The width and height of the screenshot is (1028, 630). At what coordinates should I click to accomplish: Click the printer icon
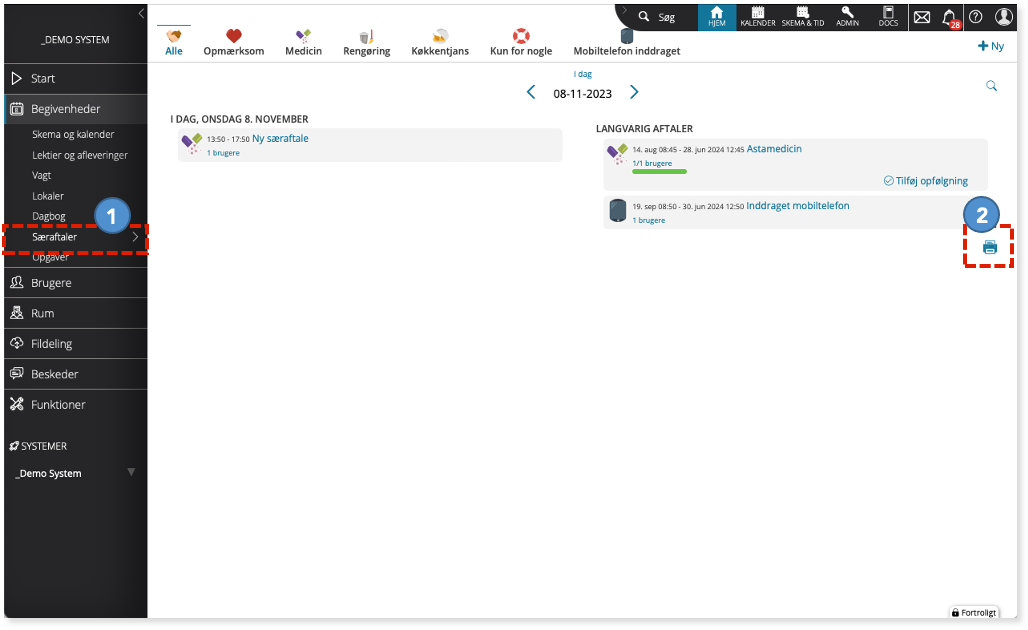[x=989, y=247]
